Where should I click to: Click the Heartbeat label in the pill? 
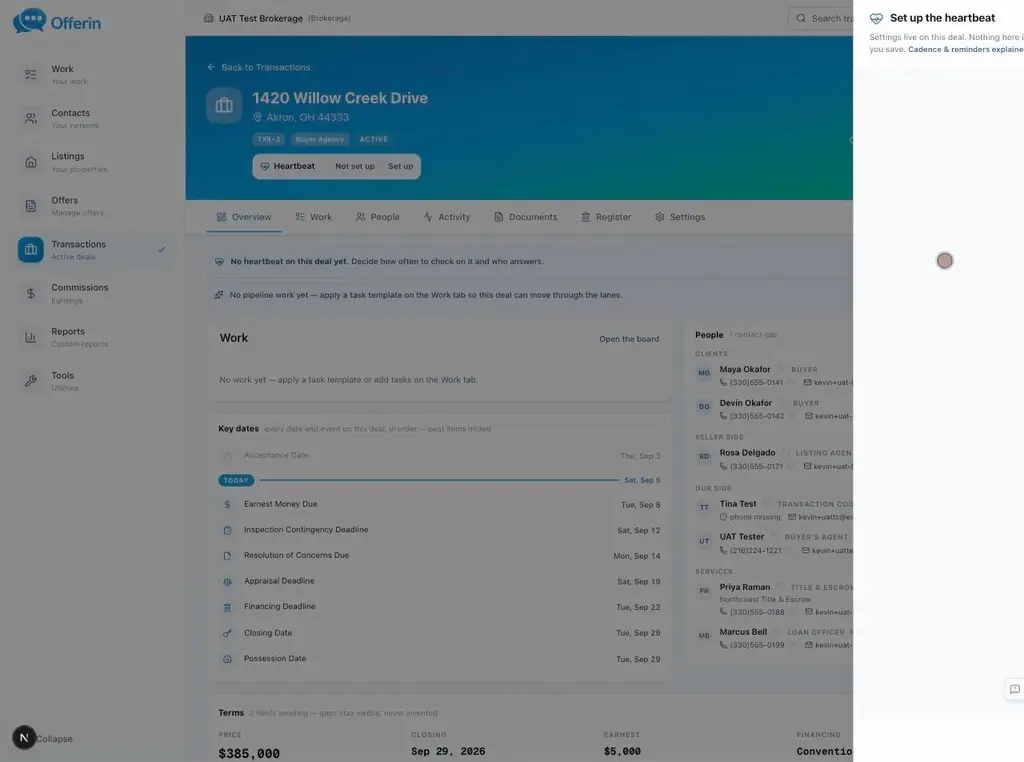click(x=294, y=167)
